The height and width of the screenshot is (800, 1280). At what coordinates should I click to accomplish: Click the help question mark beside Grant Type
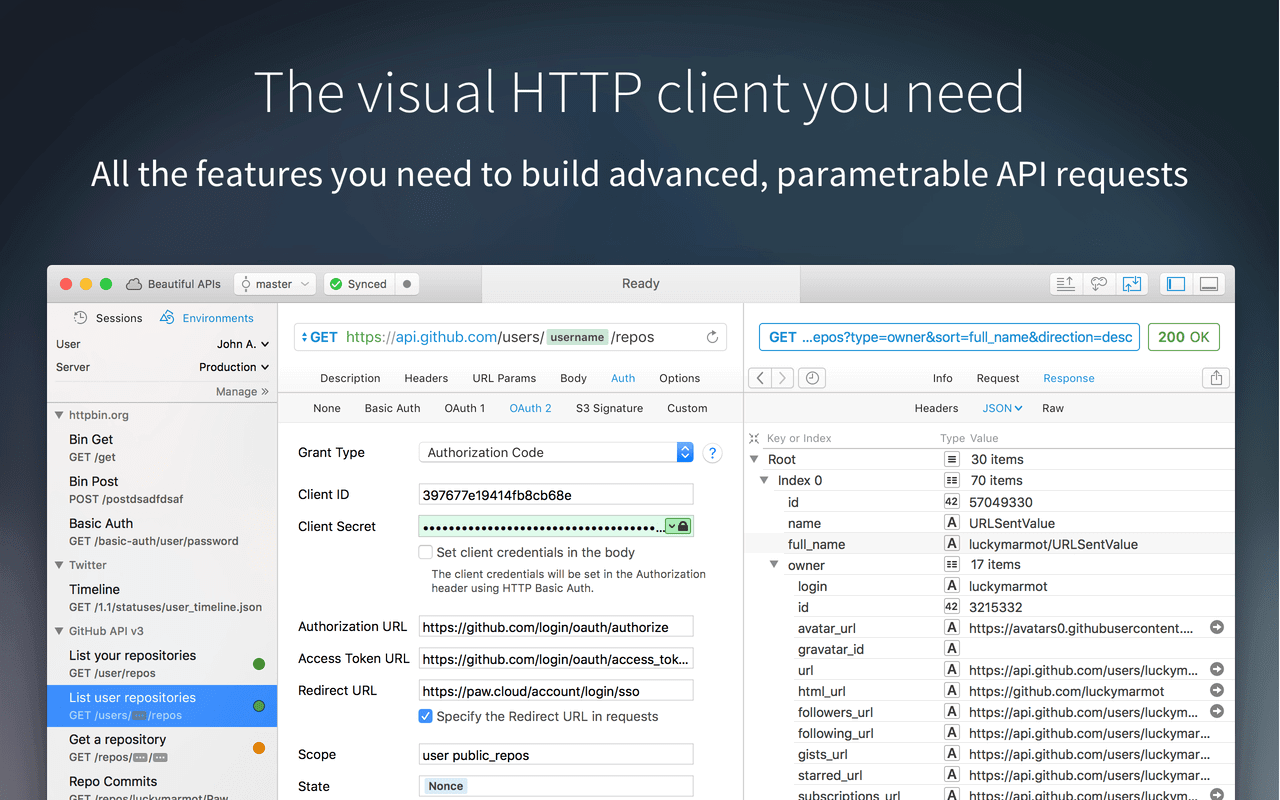(712, 453)
